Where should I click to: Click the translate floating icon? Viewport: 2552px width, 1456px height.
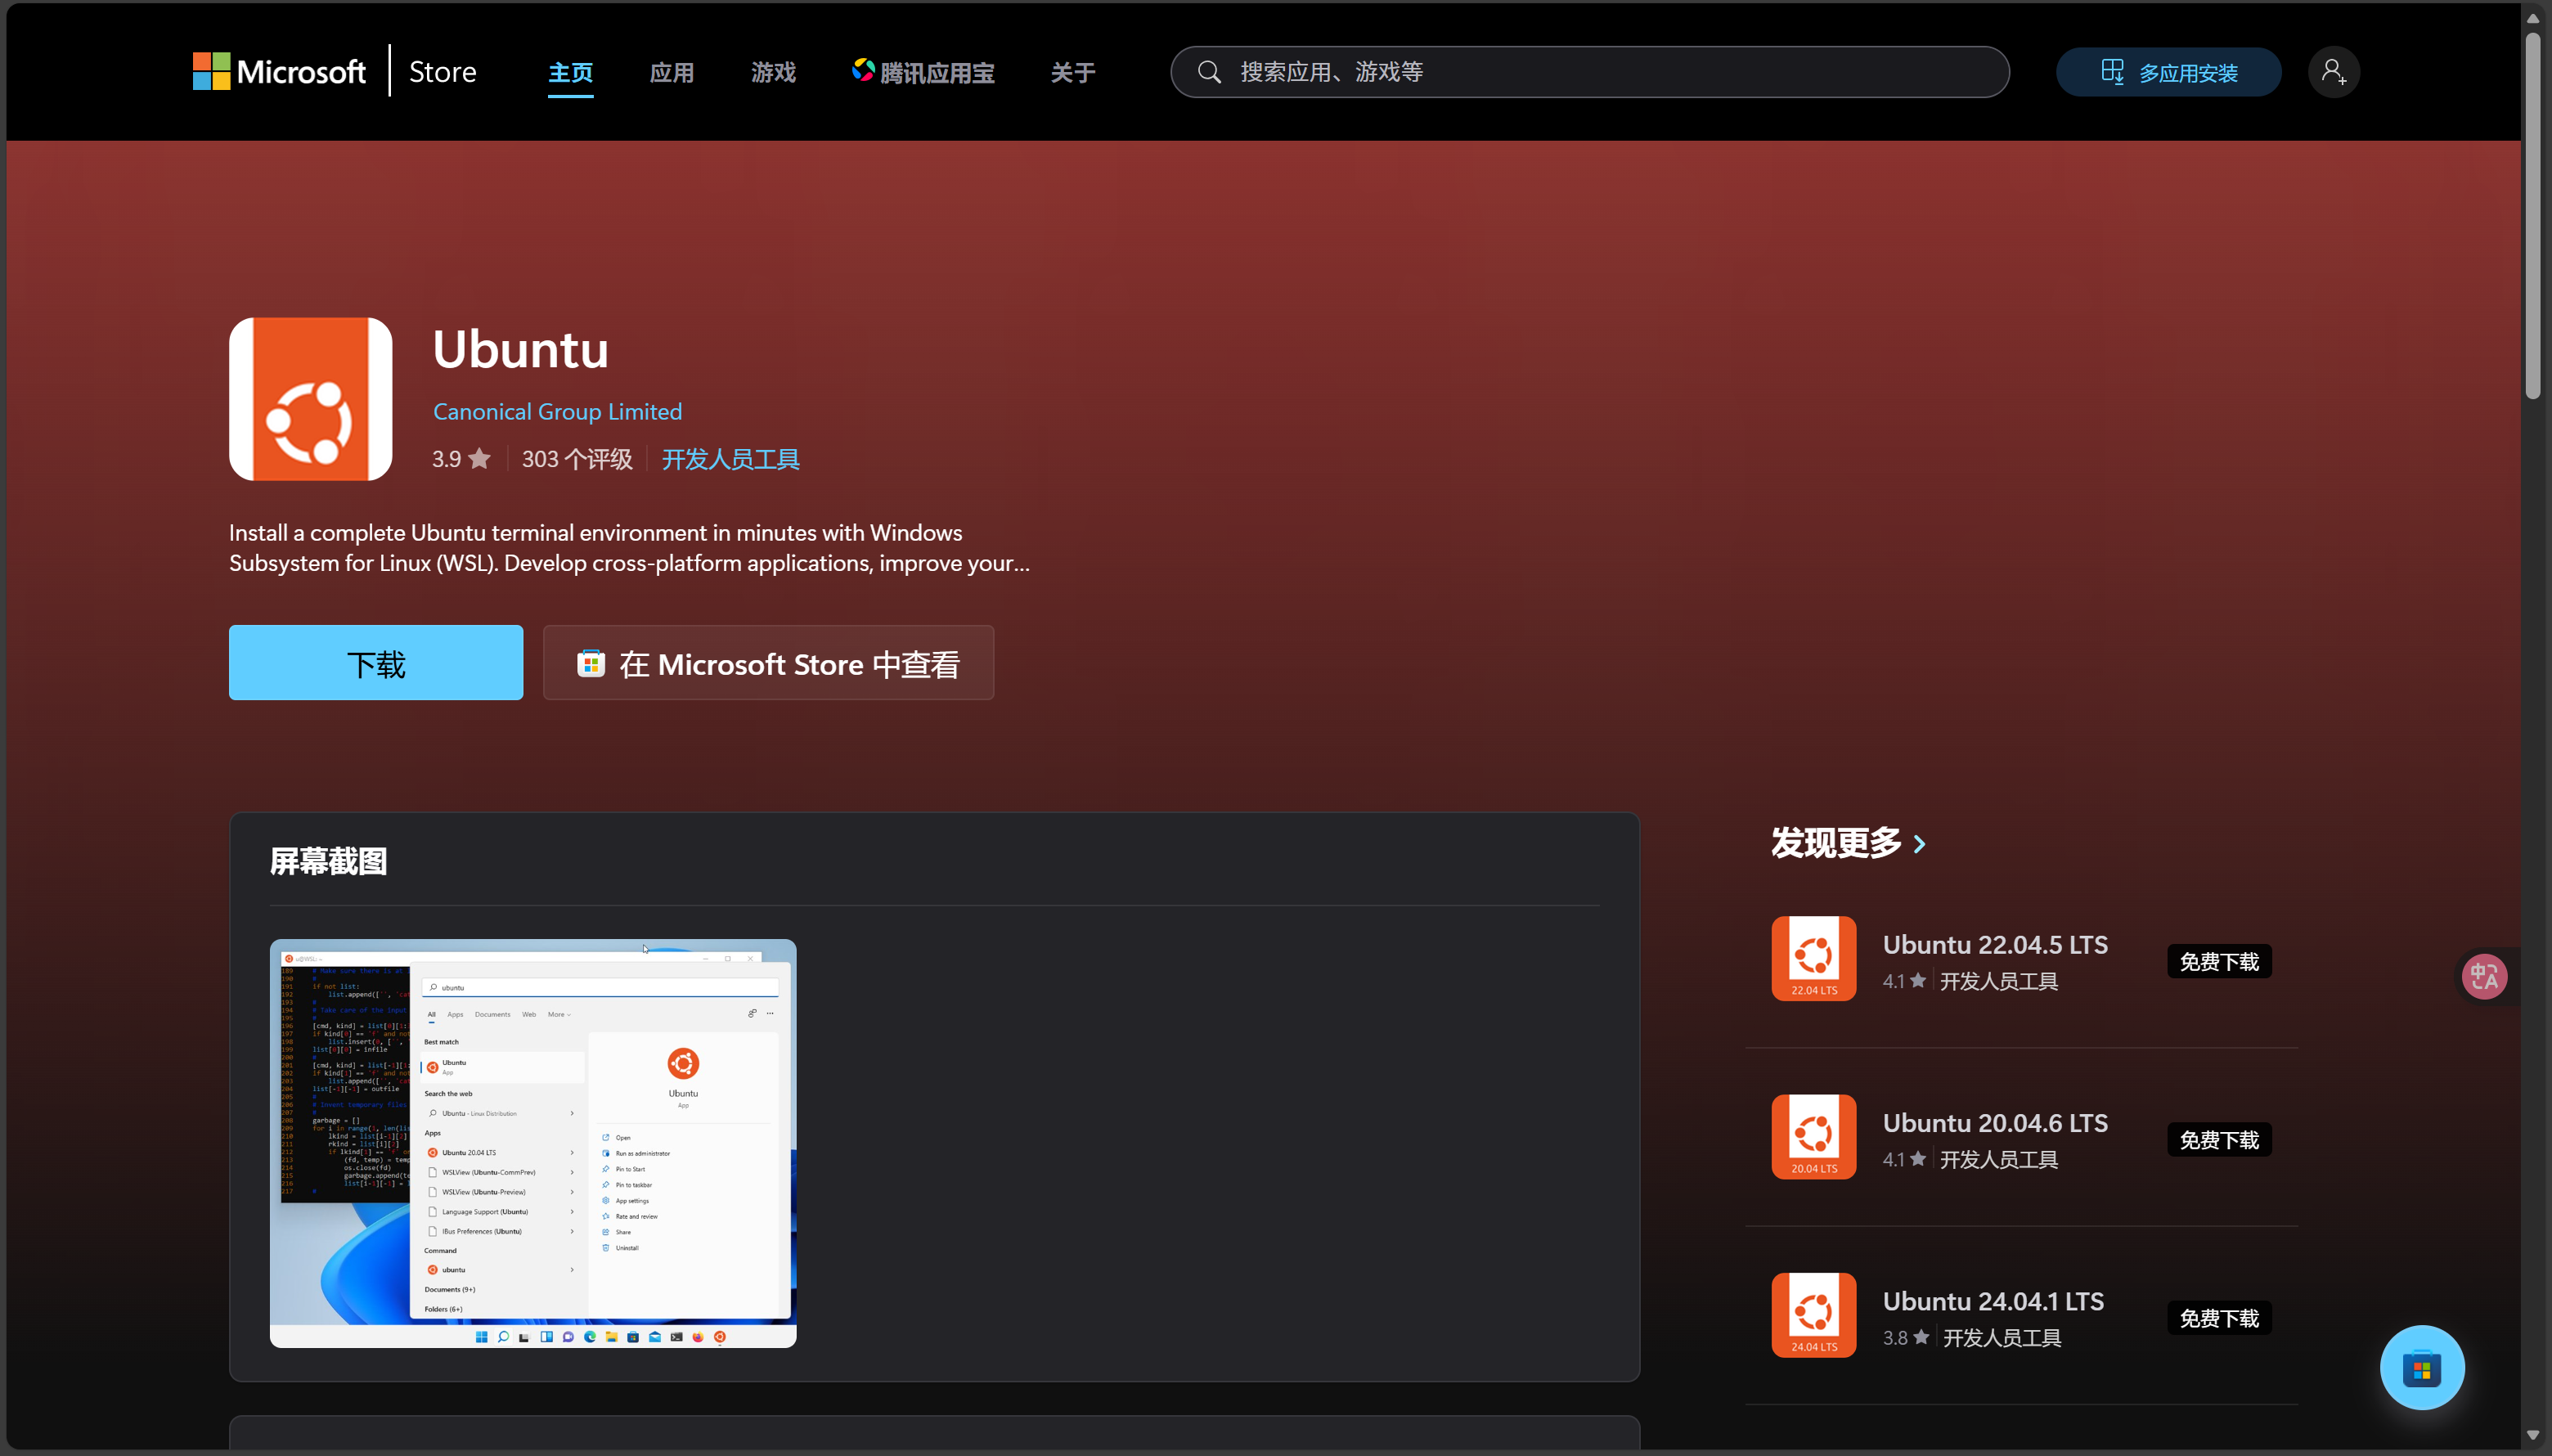pos(2484,976)
